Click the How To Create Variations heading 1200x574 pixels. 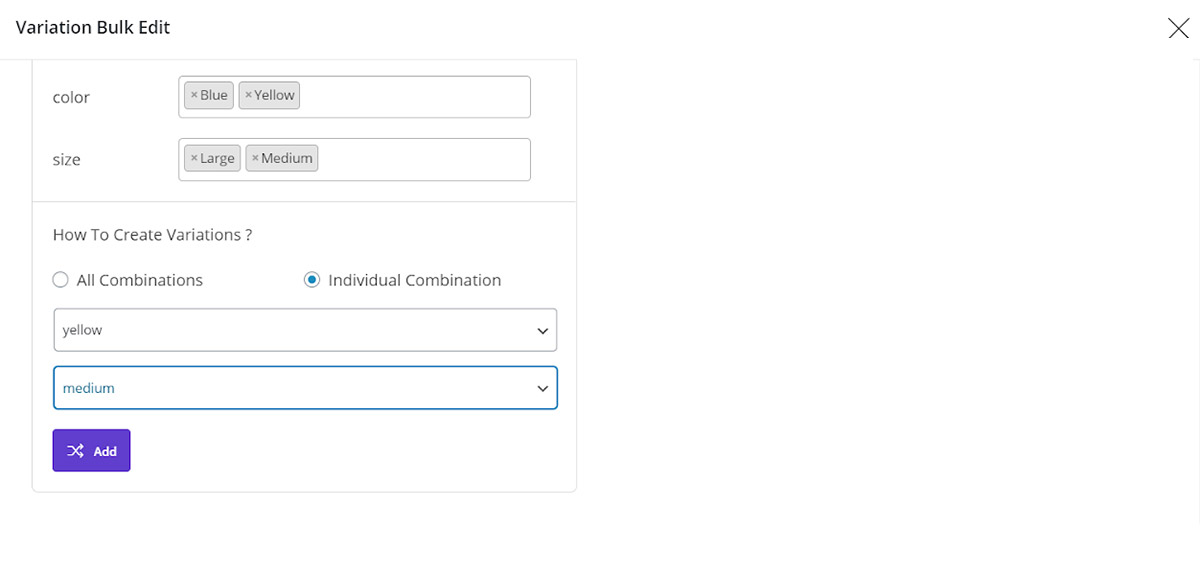pyautogui.click(x=152, y=235)
